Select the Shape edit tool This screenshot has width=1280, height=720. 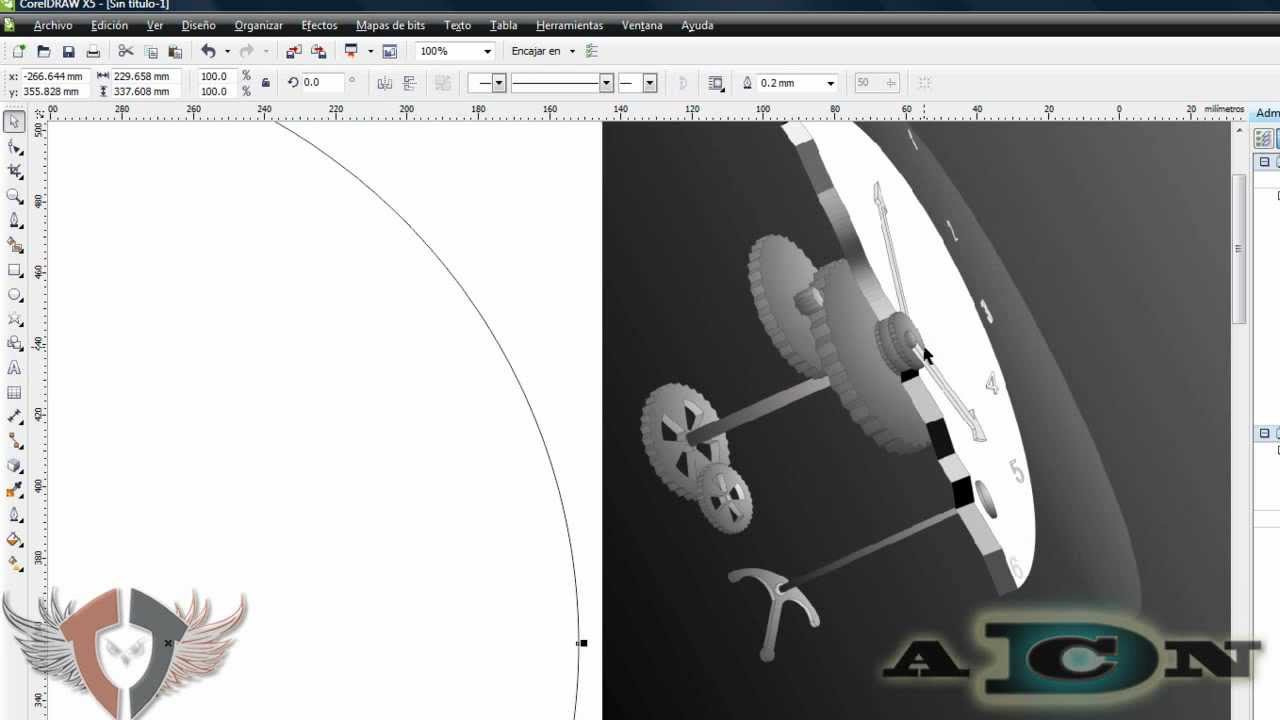tap(14, 147)
